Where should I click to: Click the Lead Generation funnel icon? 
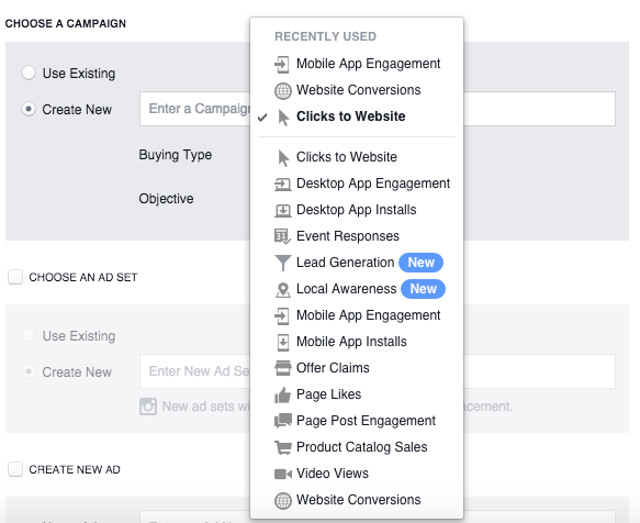point(281,263)
